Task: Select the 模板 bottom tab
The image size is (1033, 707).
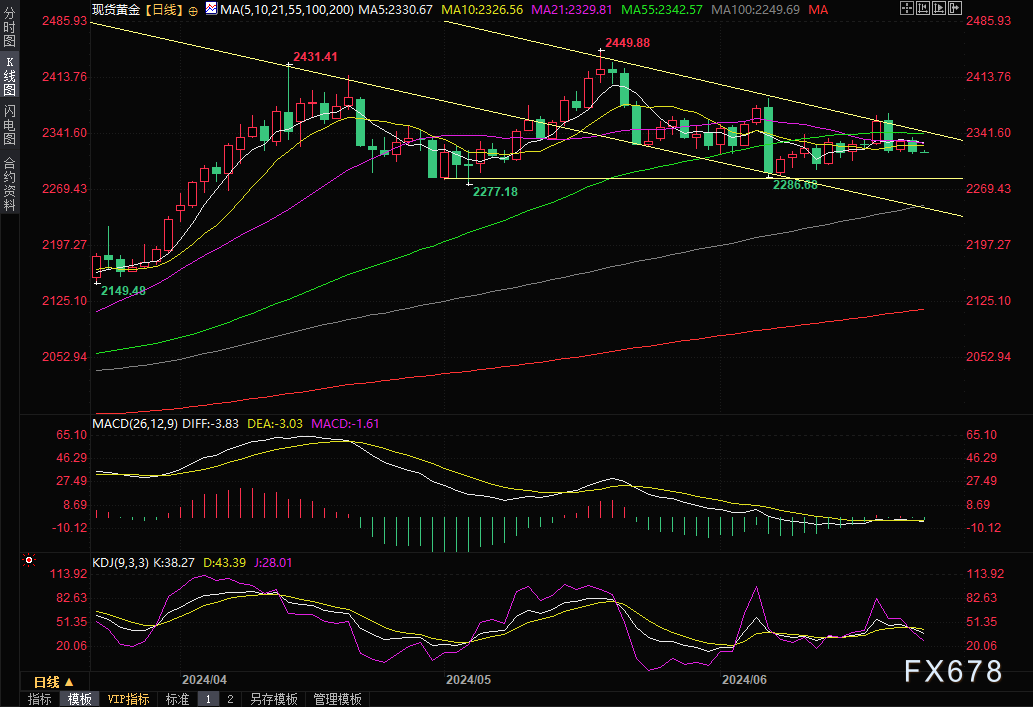Action: click(79, 699)
